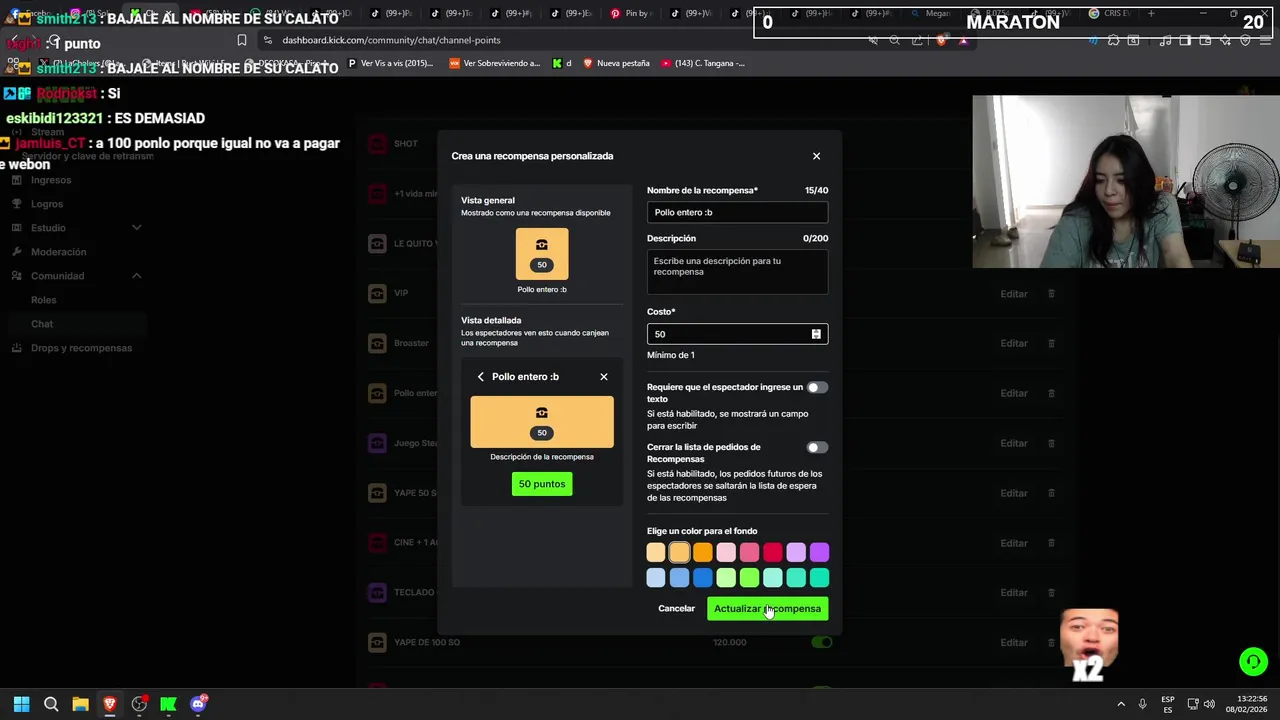
Task: Open the Ver Vis a vis (2015) bookmark
Action: click(390, 63)
